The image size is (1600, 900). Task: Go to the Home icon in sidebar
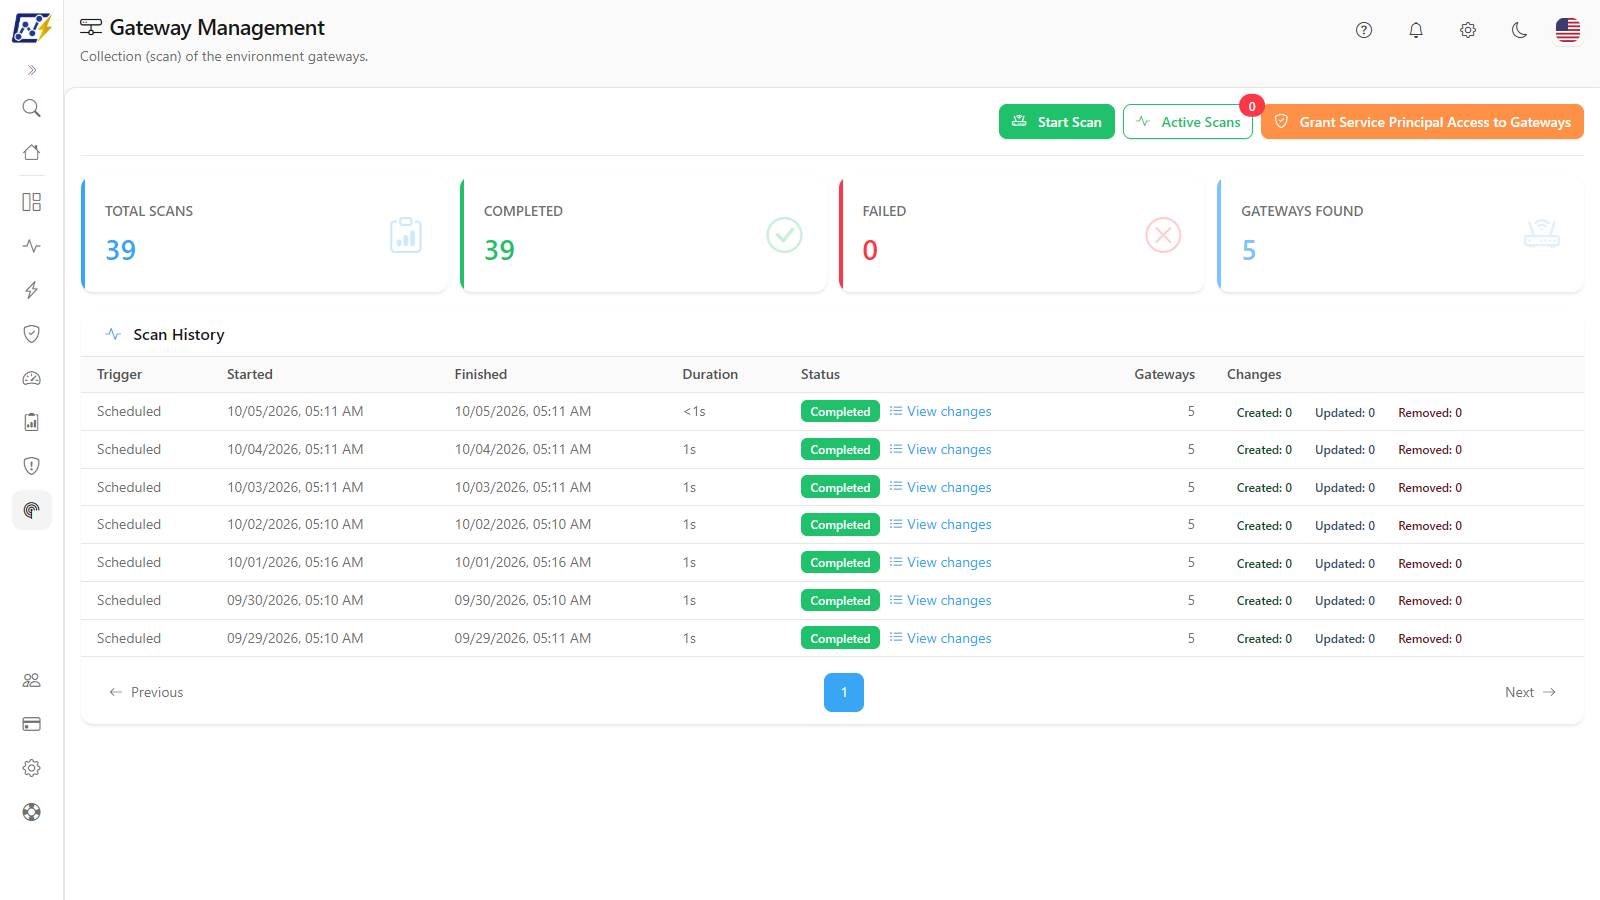tap(32, 152)
